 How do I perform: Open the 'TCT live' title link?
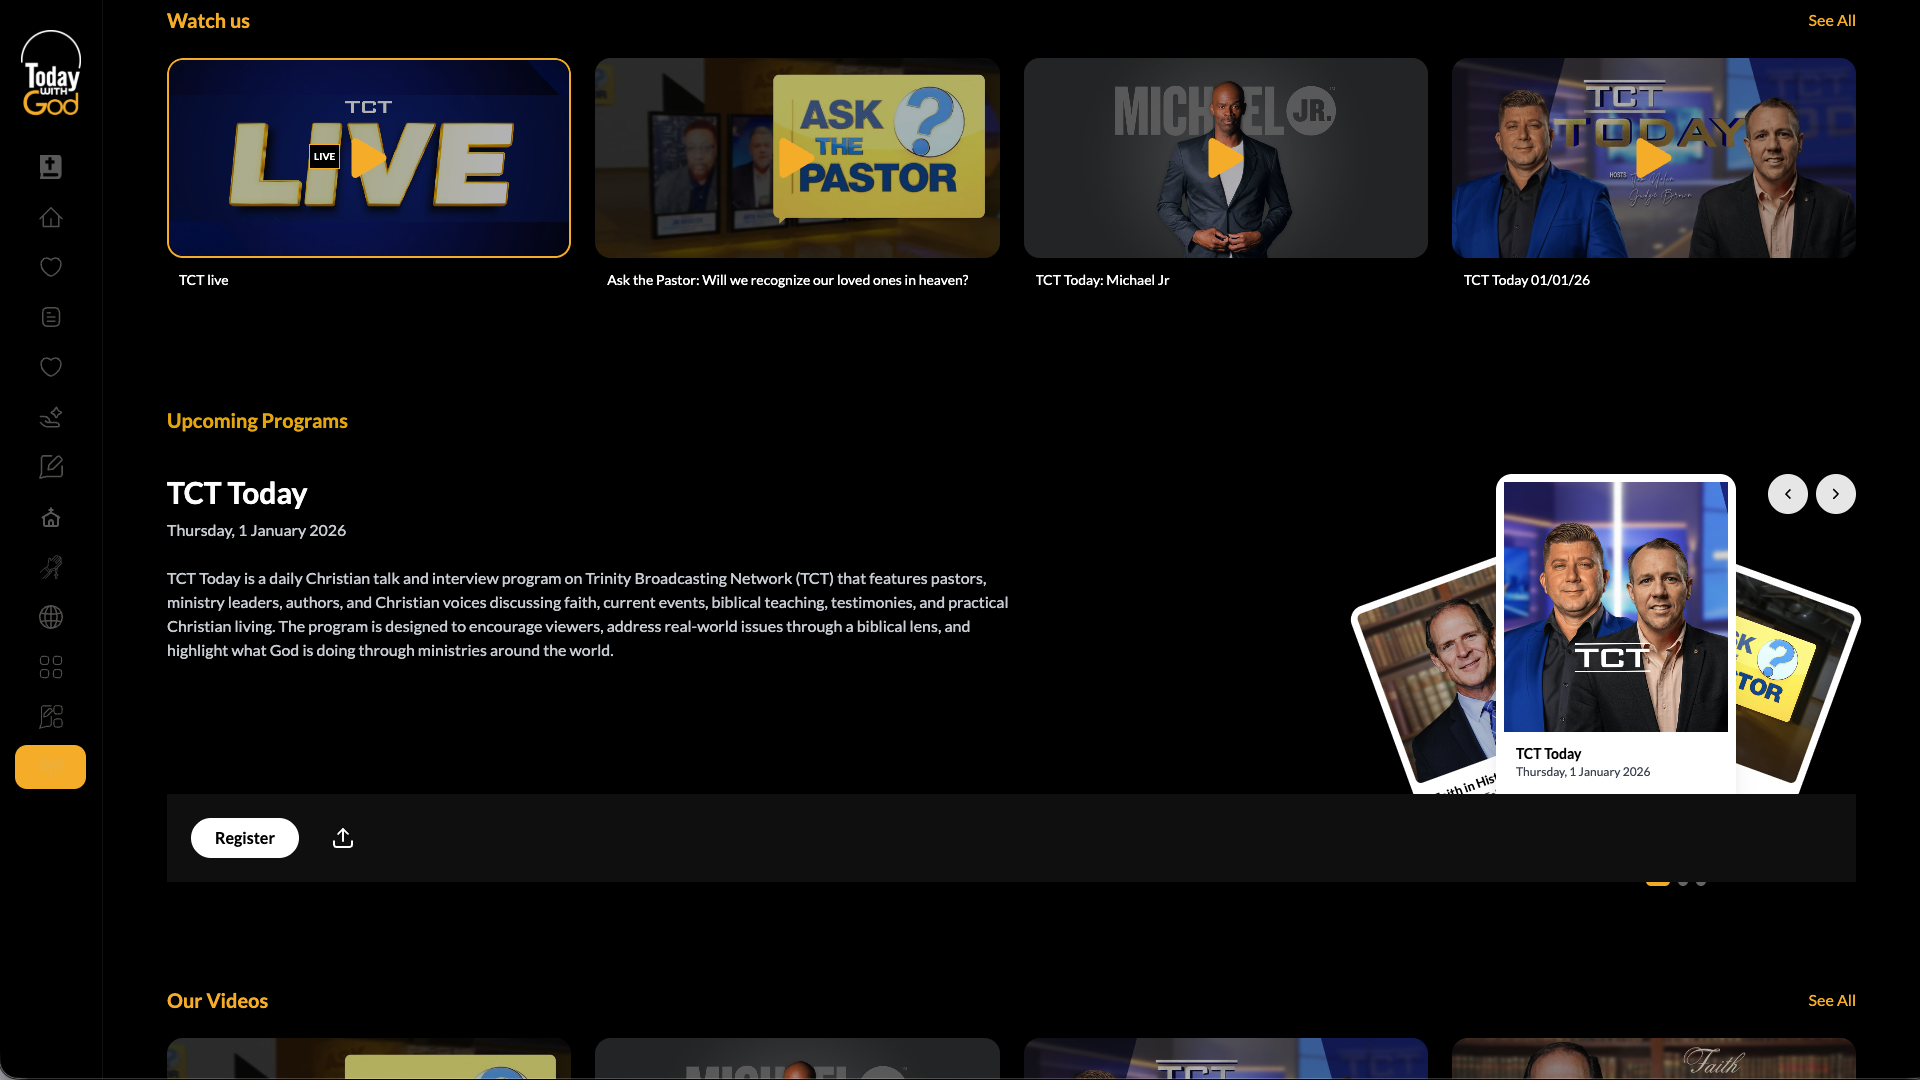pyautogui.click(x=204, y=280)
